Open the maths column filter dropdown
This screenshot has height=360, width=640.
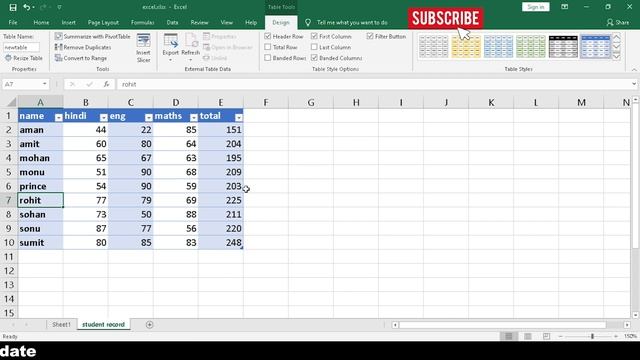193,118
